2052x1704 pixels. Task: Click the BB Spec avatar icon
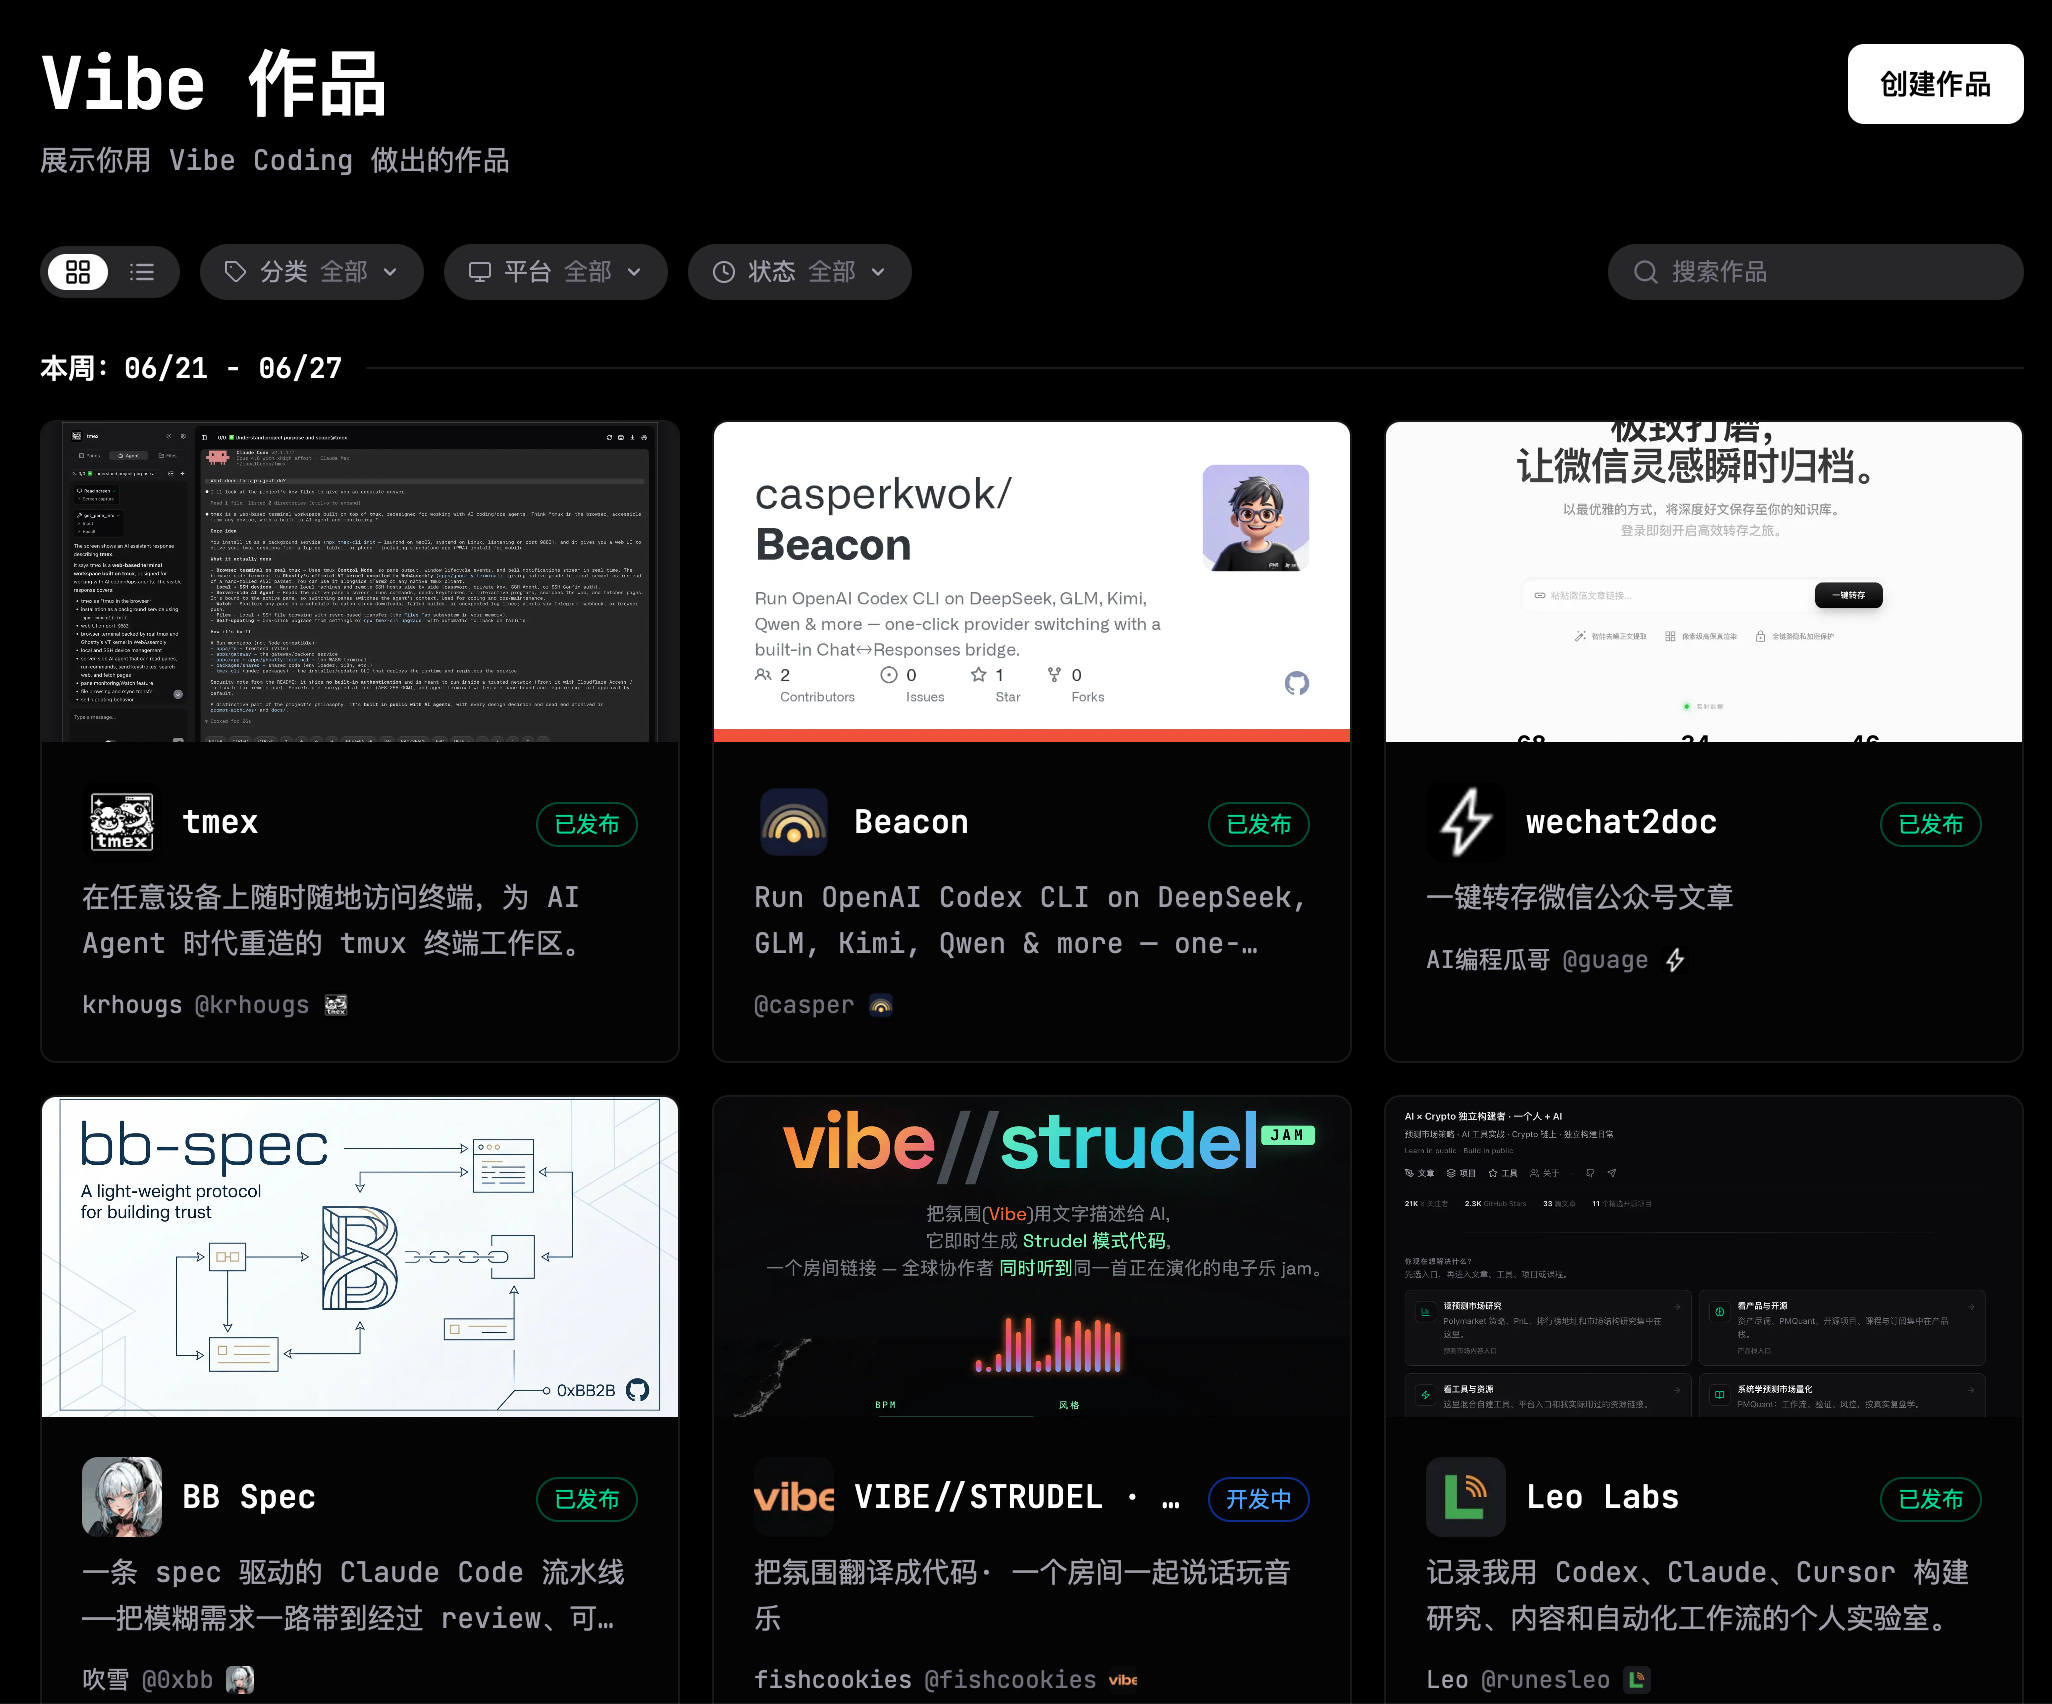pos(122,1497)
